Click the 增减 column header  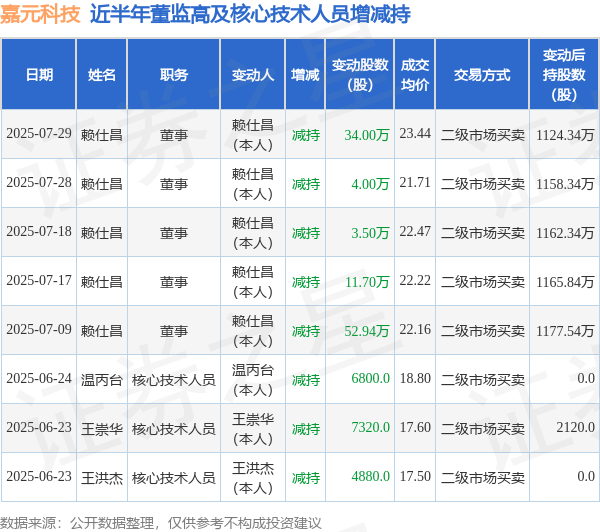tap(305, 74)
